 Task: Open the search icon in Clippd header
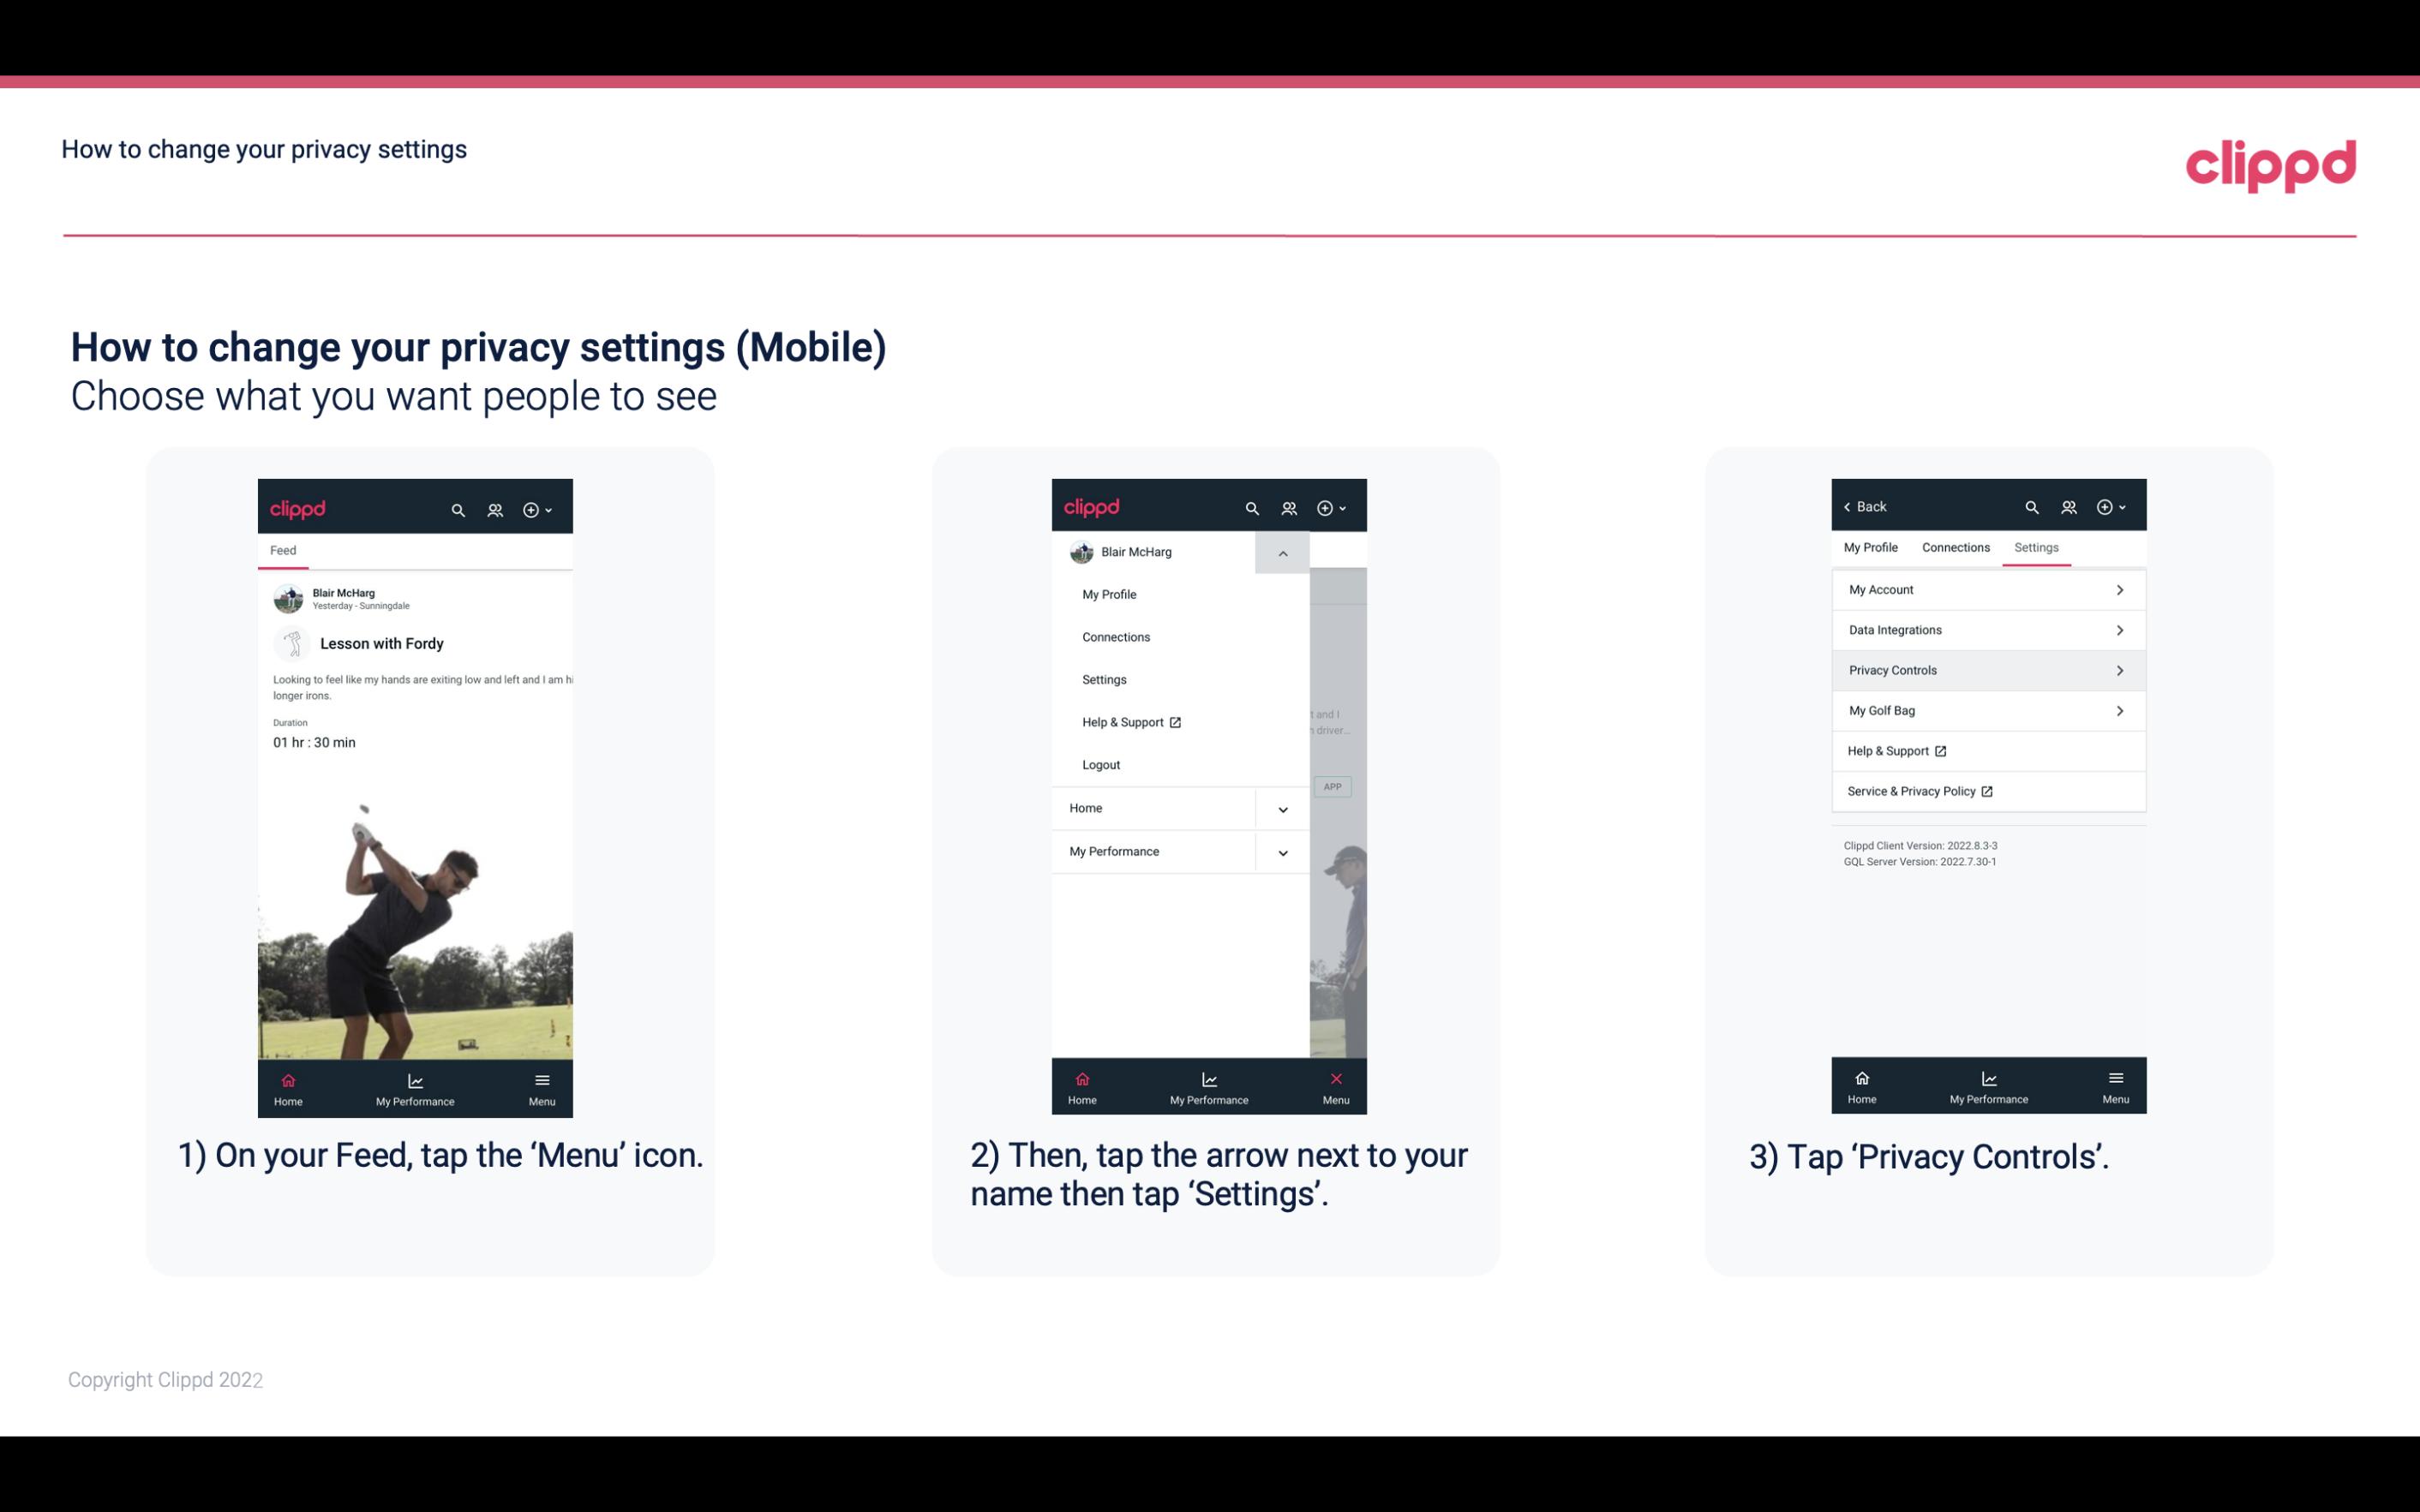(458, 507)
